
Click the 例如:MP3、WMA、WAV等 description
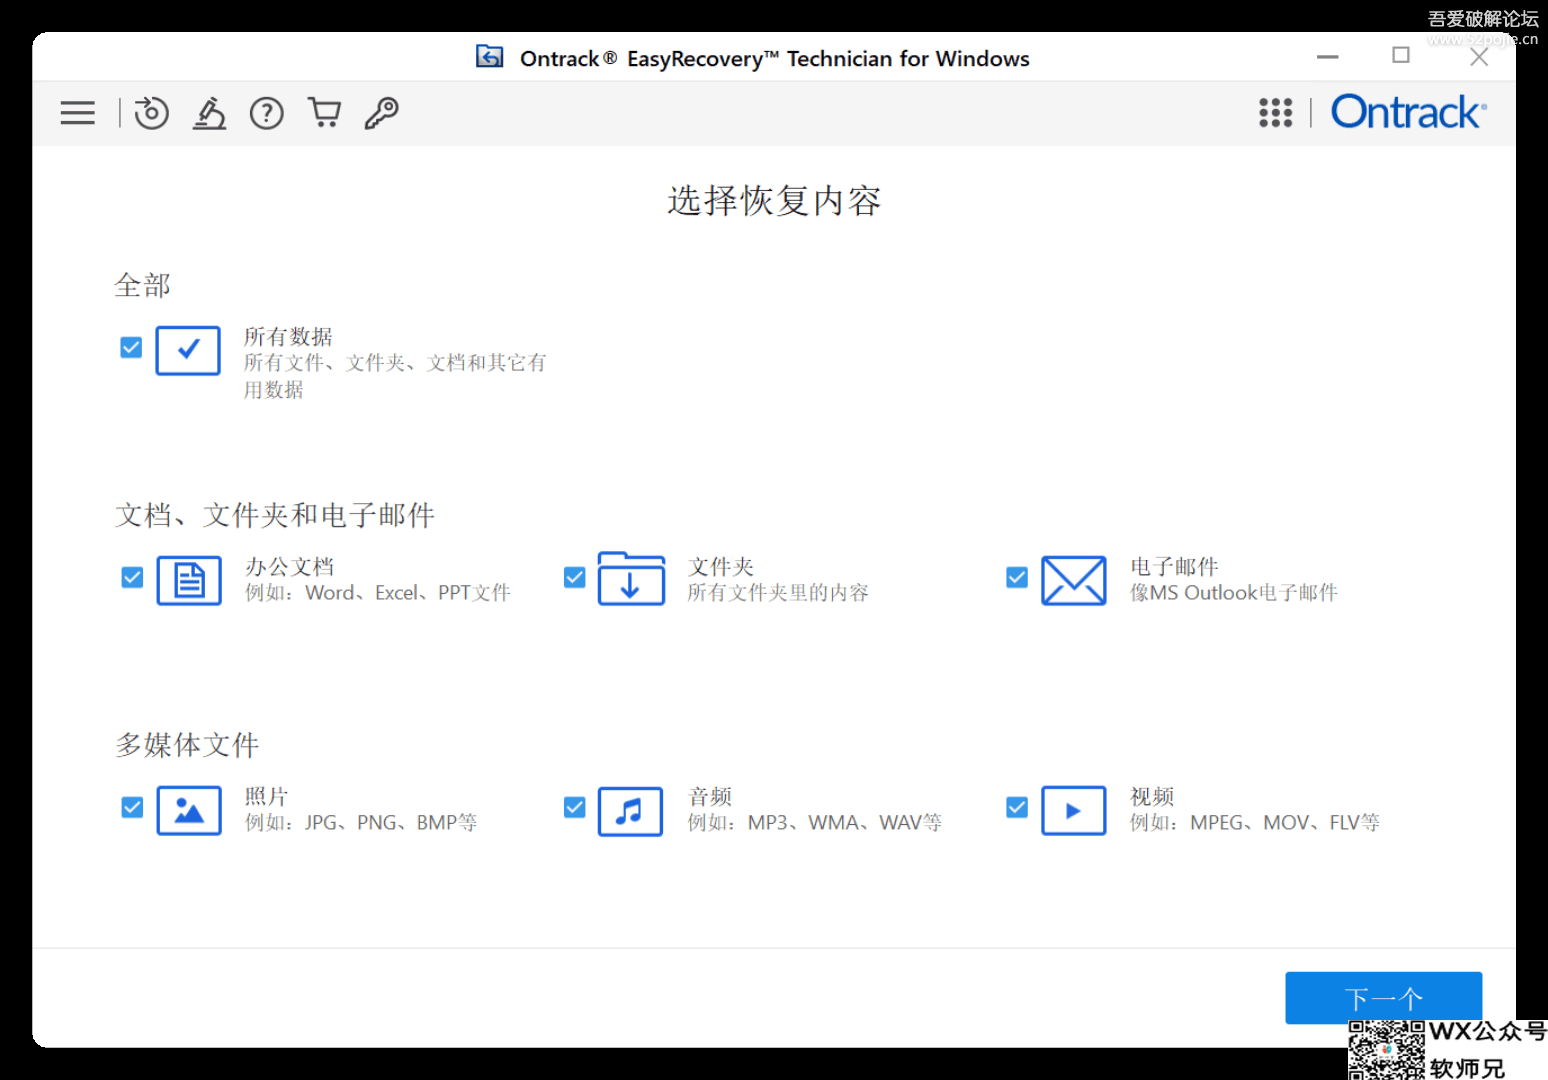pos(815,823)
